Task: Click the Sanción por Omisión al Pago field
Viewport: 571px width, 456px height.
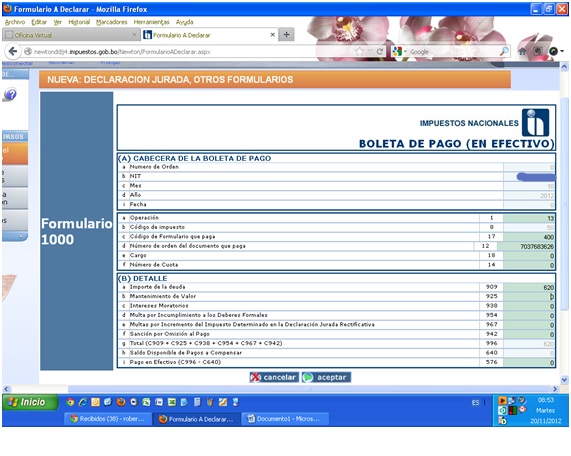Action: click(529, 334)
